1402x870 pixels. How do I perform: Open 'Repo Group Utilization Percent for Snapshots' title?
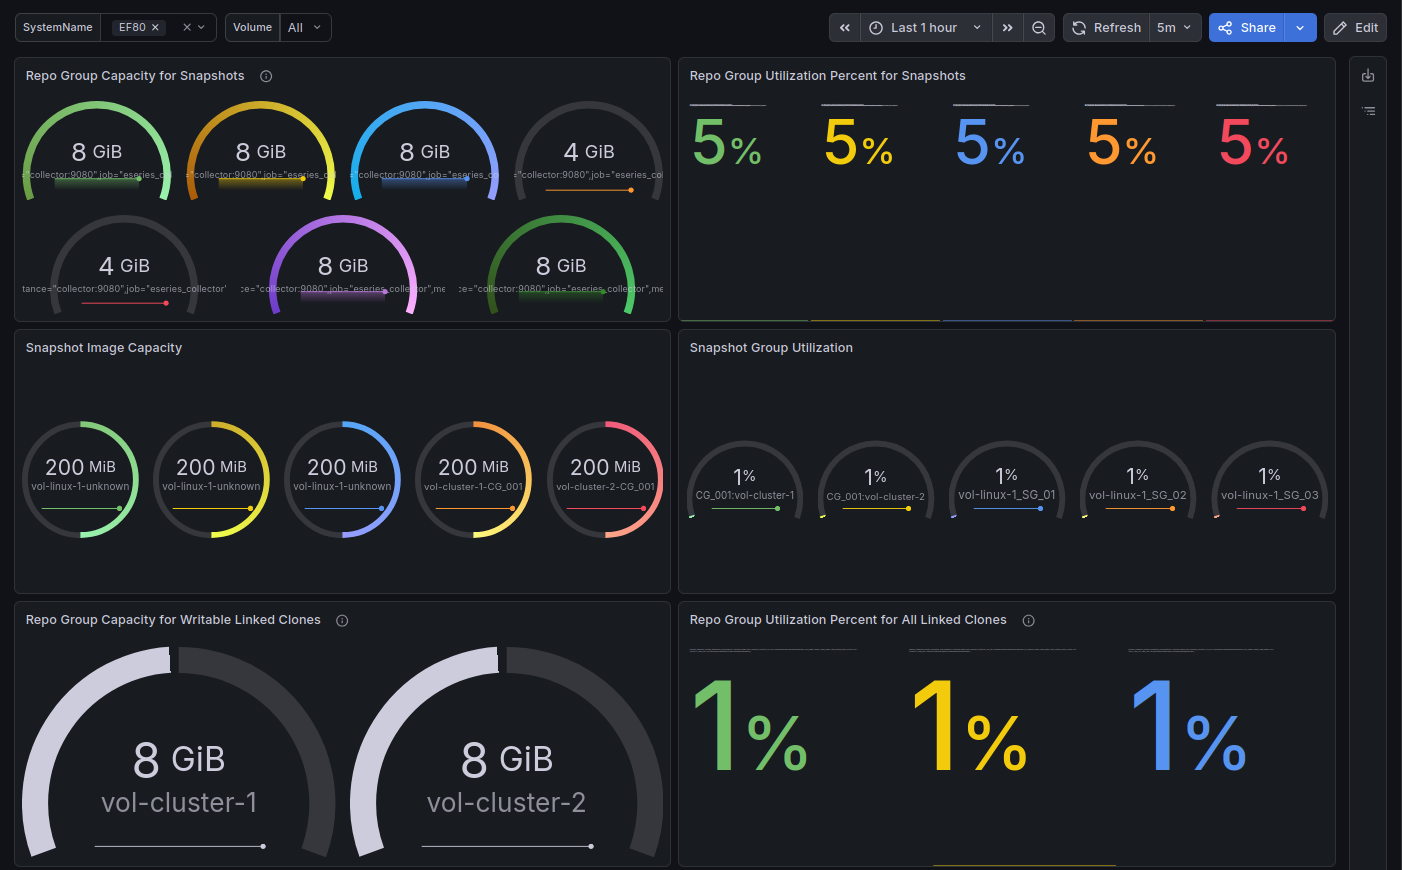pyautogui.click(x=828, y=76)
